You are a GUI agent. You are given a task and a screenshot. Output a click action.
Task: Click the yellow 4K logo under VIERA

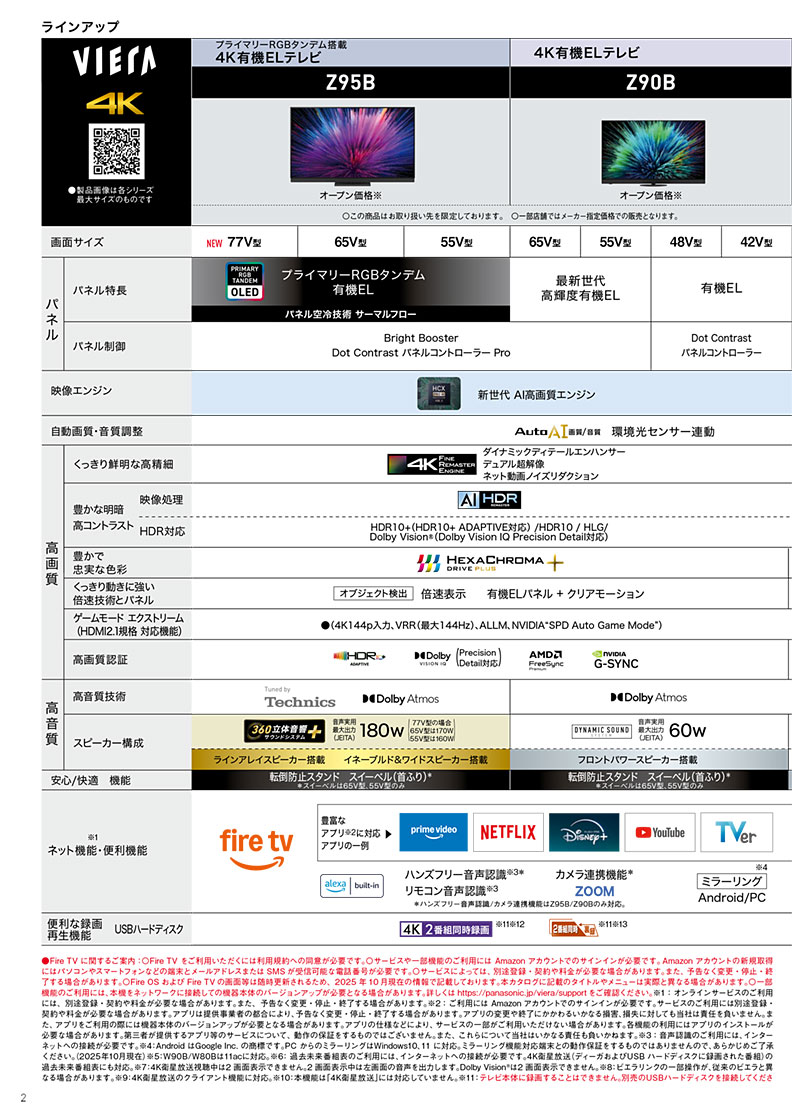click(115, 102)
